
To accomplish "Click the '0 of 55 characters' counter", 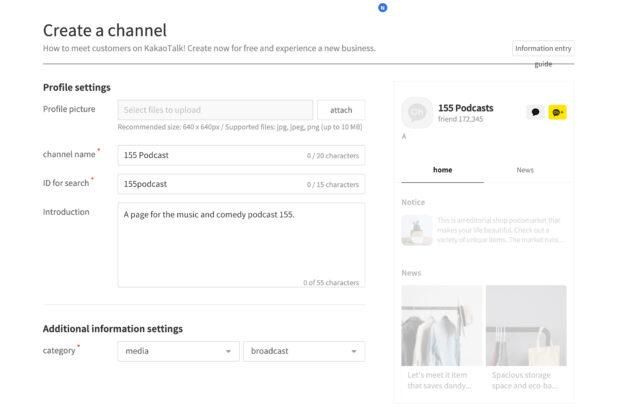I will point(331,283).
